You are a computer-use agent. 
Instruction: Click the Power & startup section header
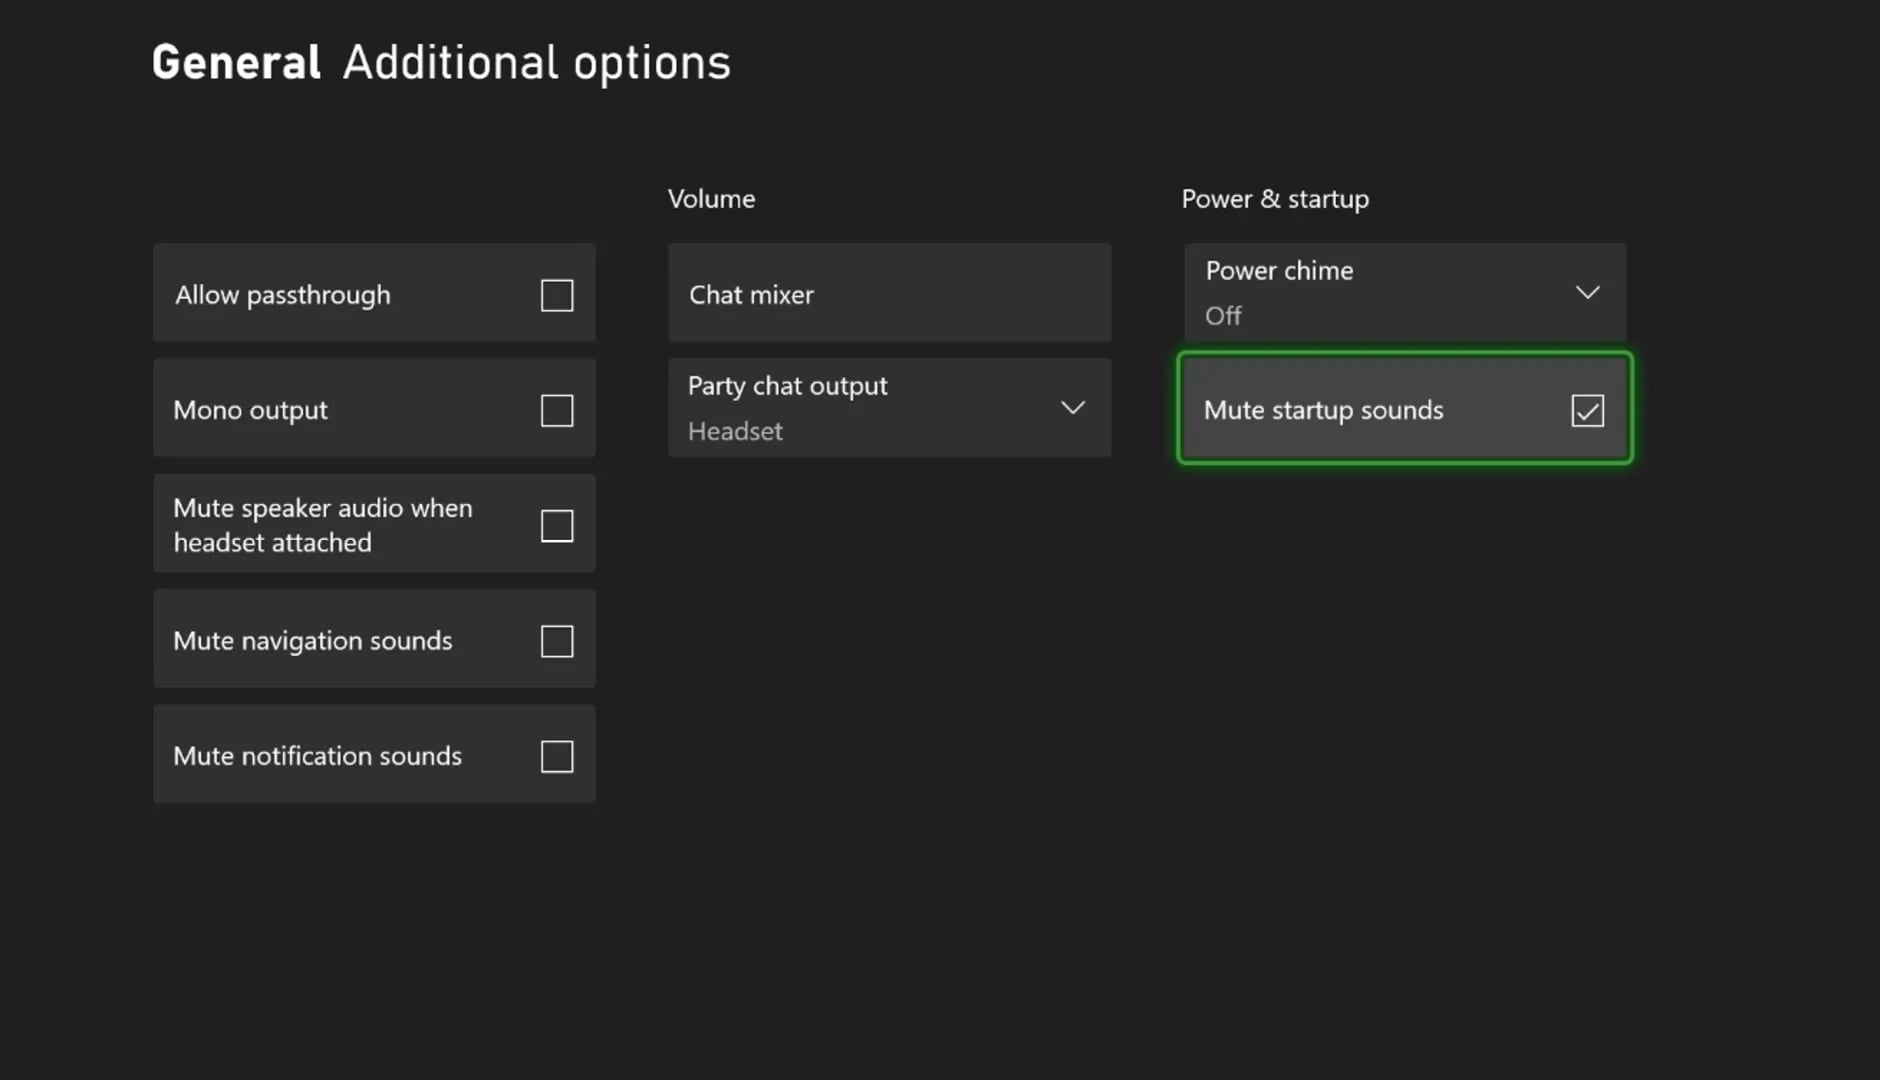(1275, 198)
